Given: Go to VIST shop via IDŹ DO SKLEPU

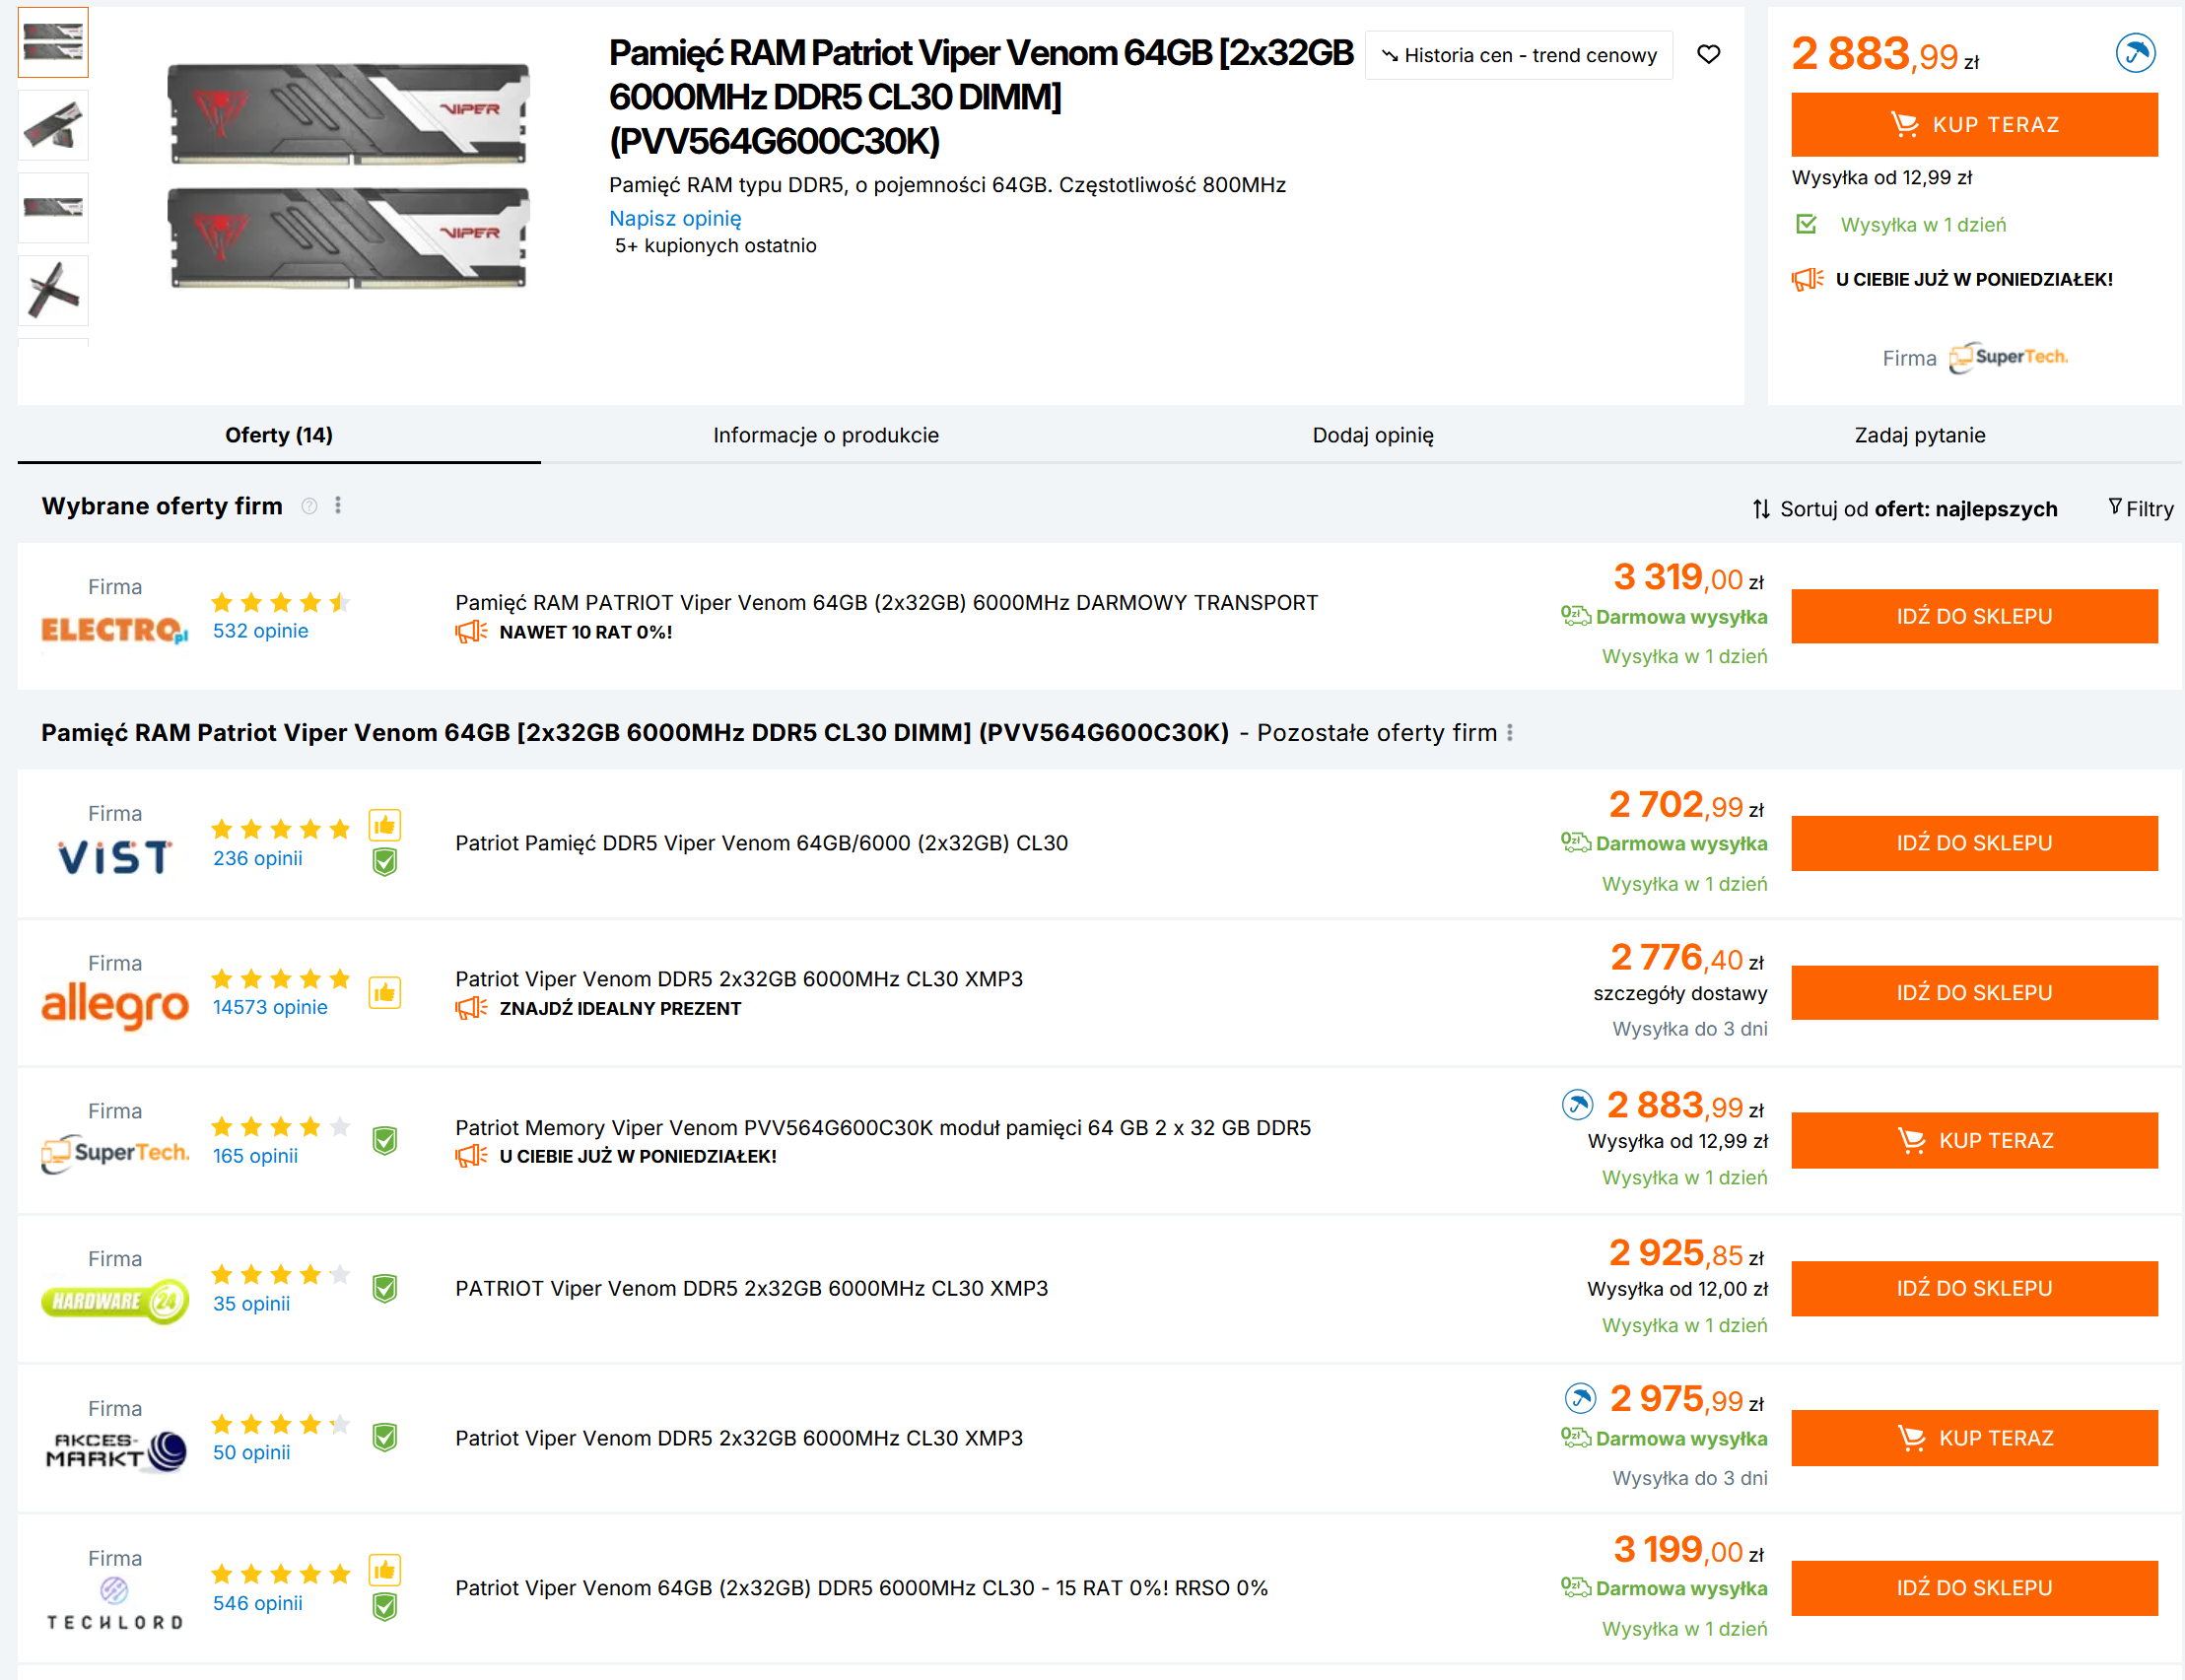Looking at the screenshot, I should 1973,843.
